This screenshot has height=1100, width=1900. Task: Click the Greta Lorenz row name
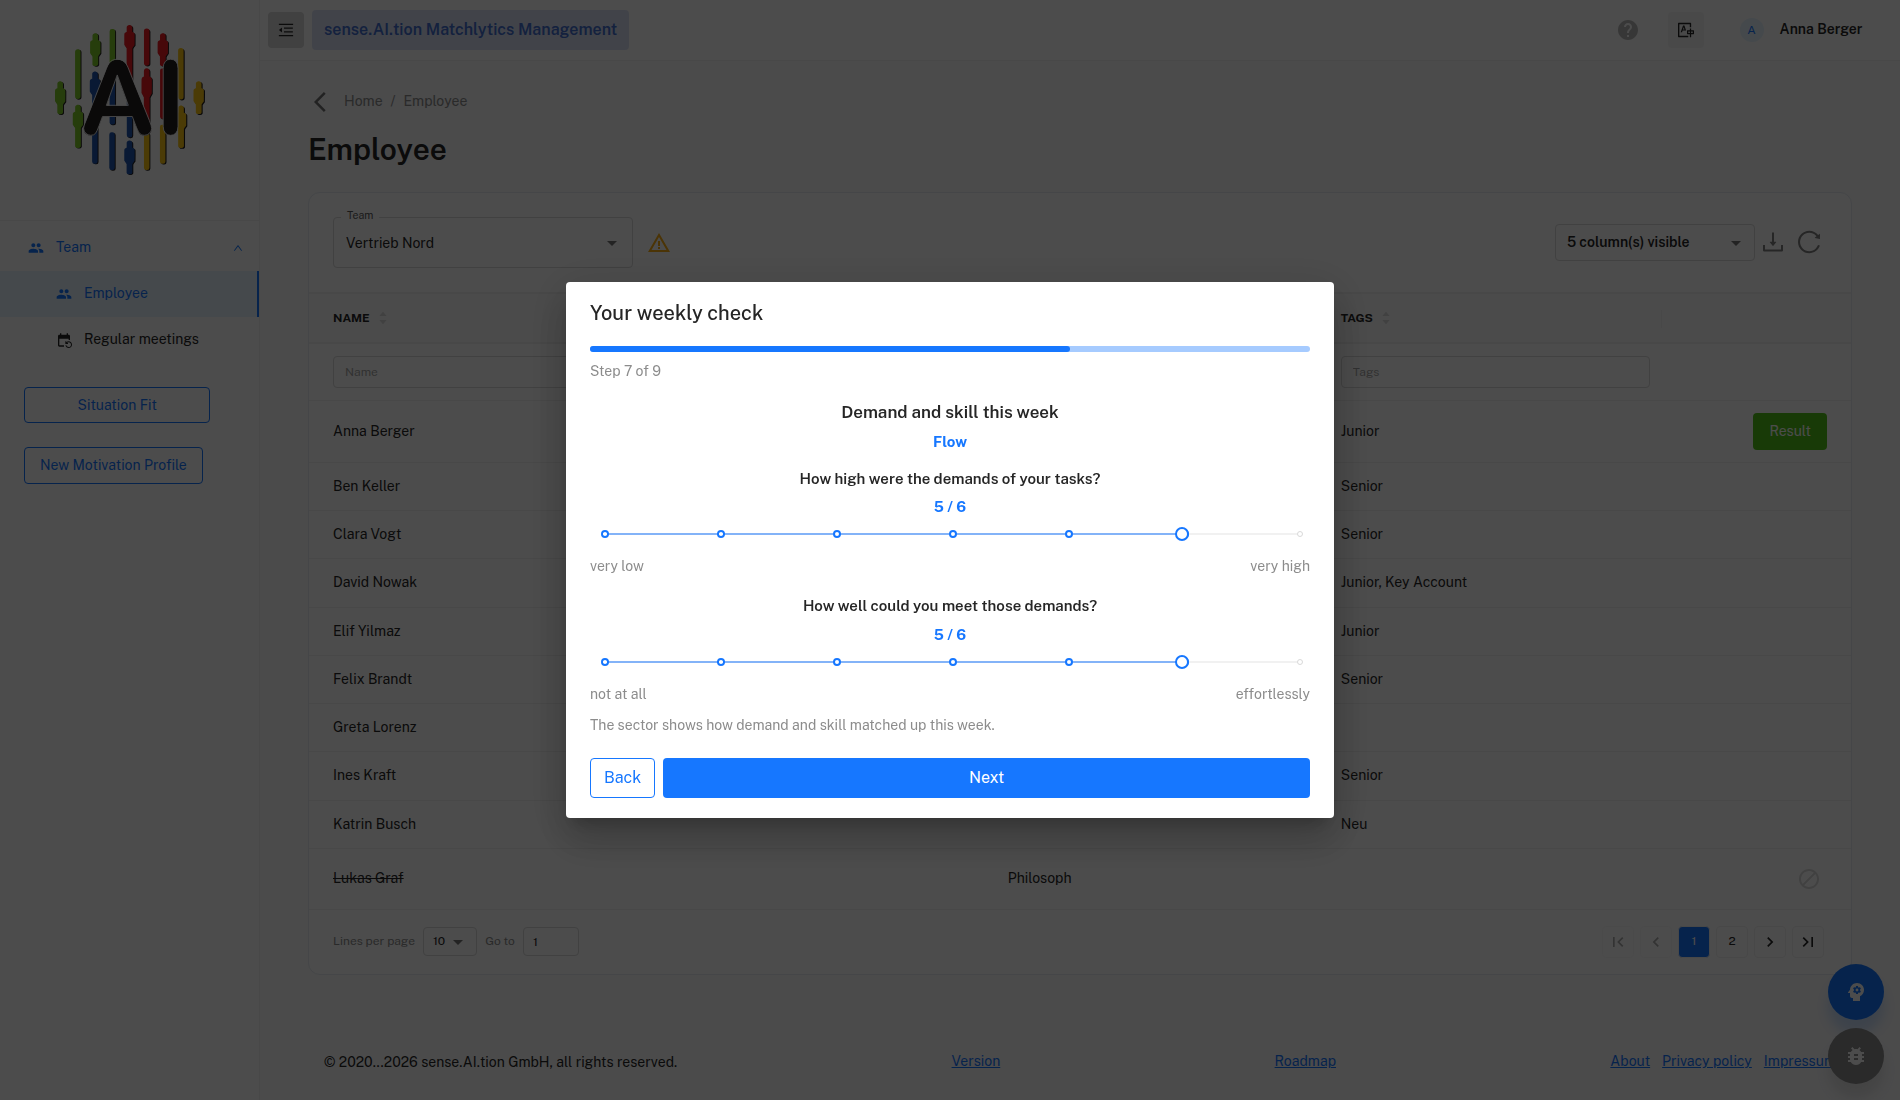point(375,727)
